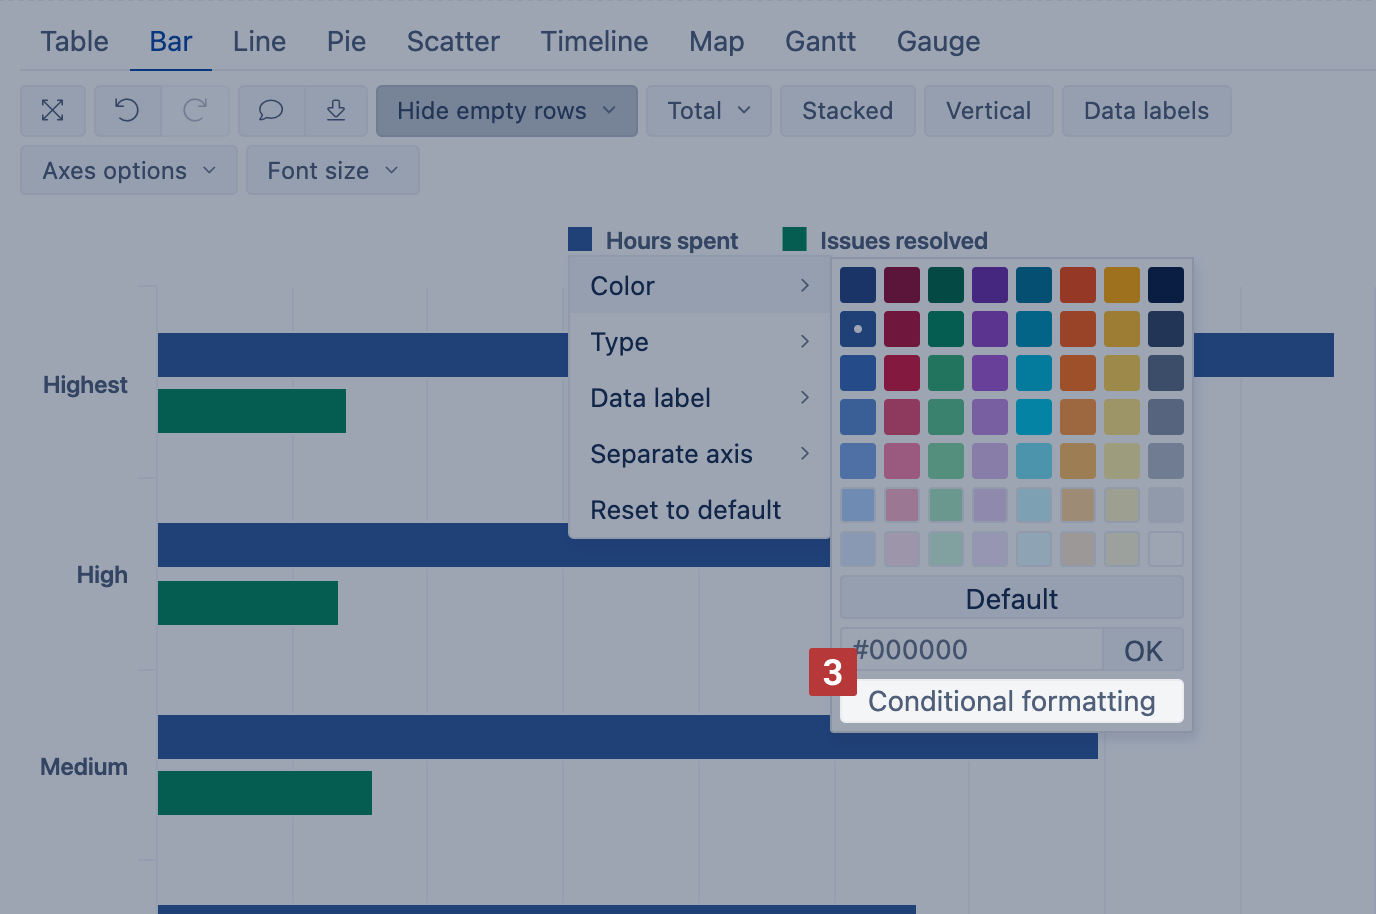Click the Conditional formatting button
1376x914 pixels.
[1011, 702]
